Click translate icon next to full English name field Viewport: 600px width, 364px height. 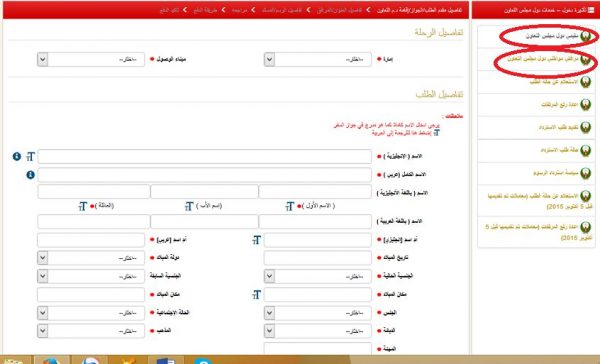point(31,156)
